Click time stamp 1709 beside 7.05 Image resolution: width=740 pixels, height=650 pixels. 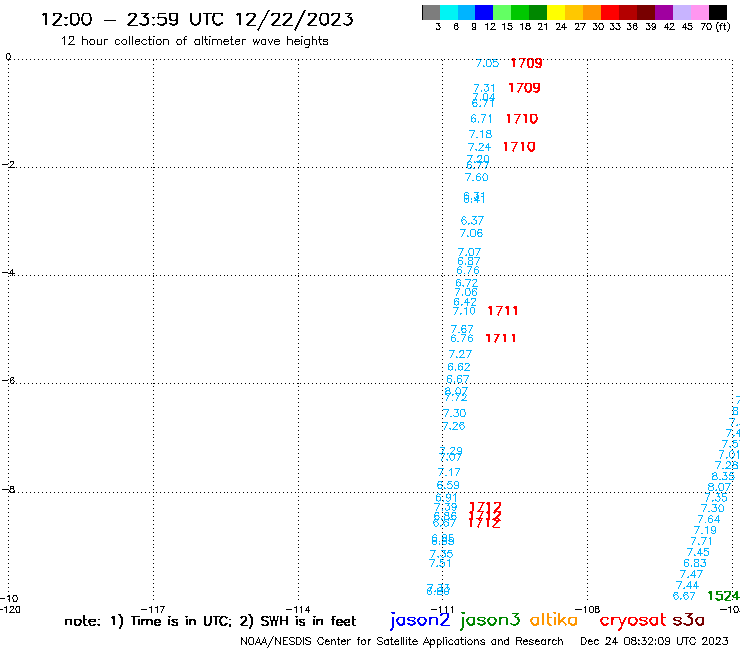(526, 63)
